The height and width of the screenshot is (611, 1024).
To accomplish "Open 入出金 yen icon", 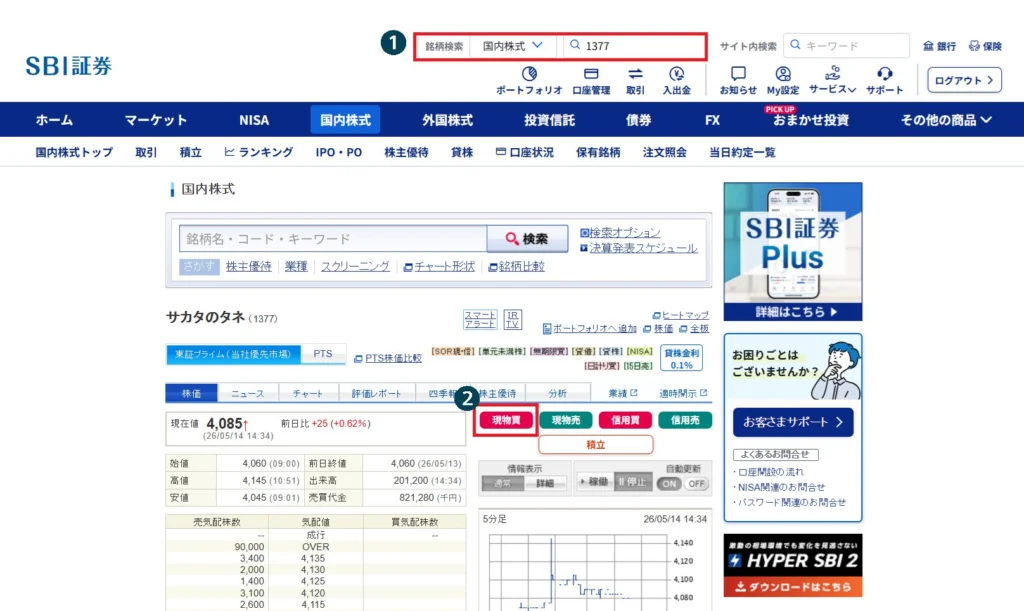I will (x=677, y=73).
